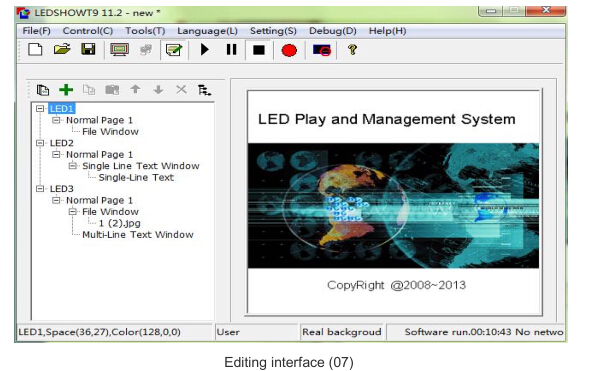The width and height of the screenshot is (589, 371).
Task: Maximize the LEDSHOWT9 window
Action: [x=514, y=11]
